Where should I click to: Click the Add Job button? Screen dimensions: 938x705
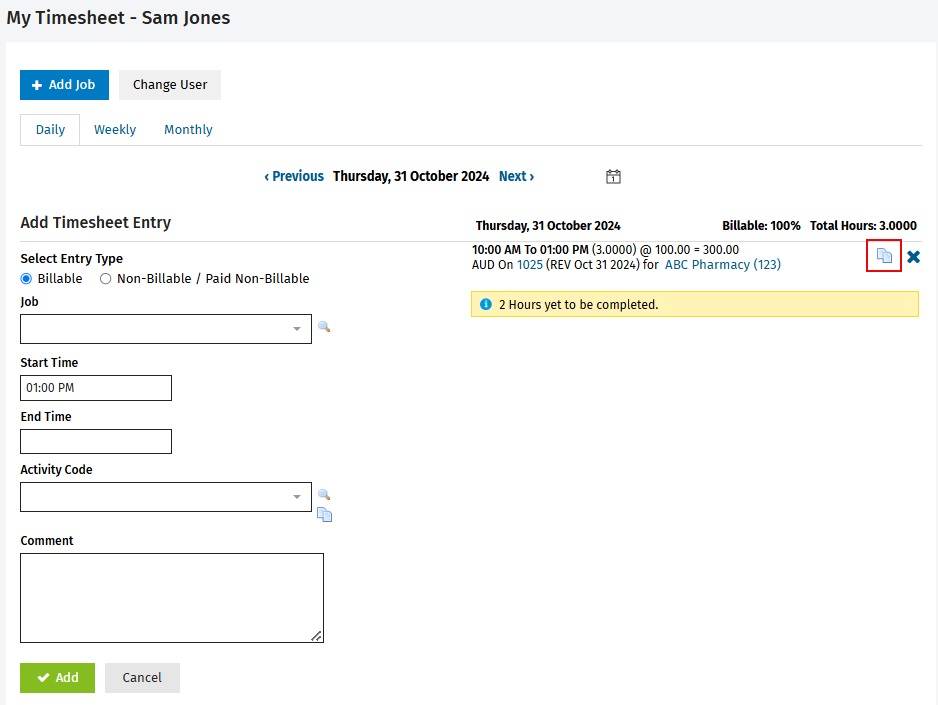[65, 85]
